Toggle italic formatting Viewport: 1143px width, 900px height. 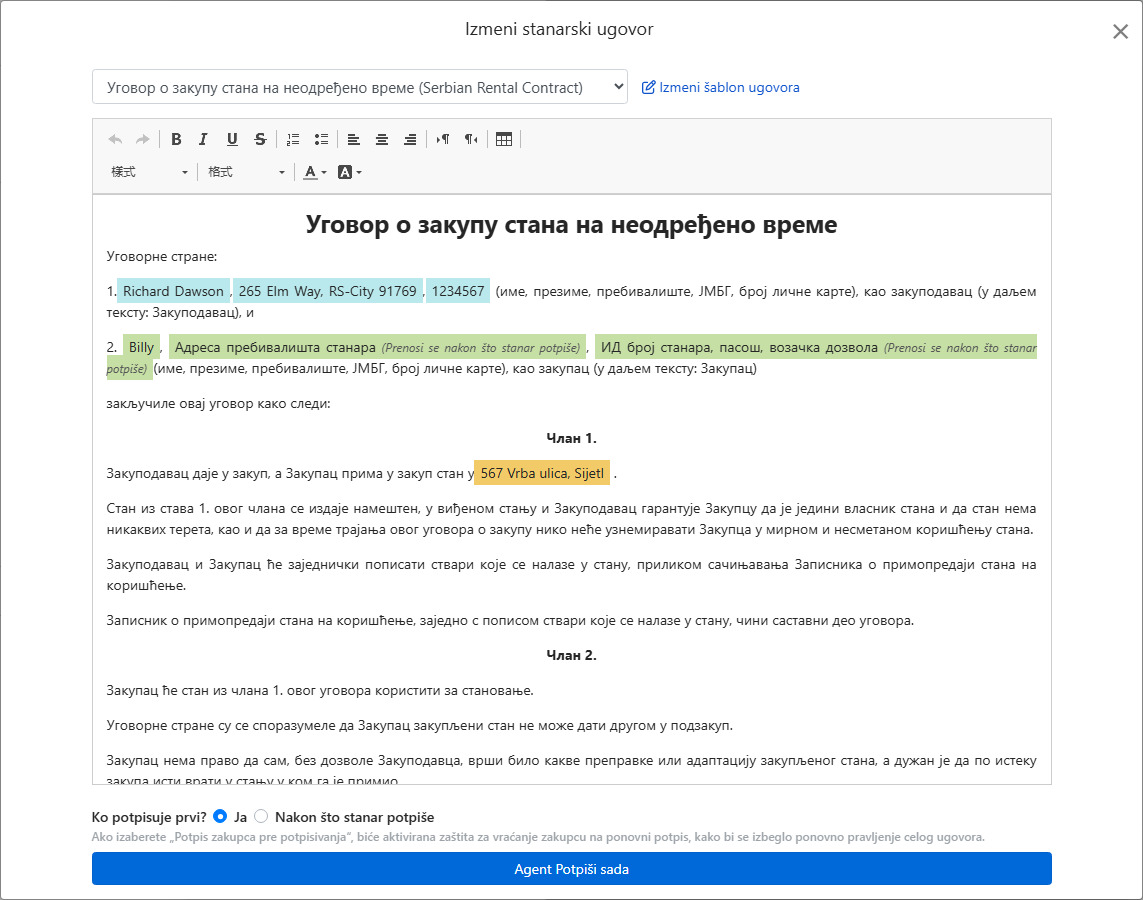coord(203,139)
